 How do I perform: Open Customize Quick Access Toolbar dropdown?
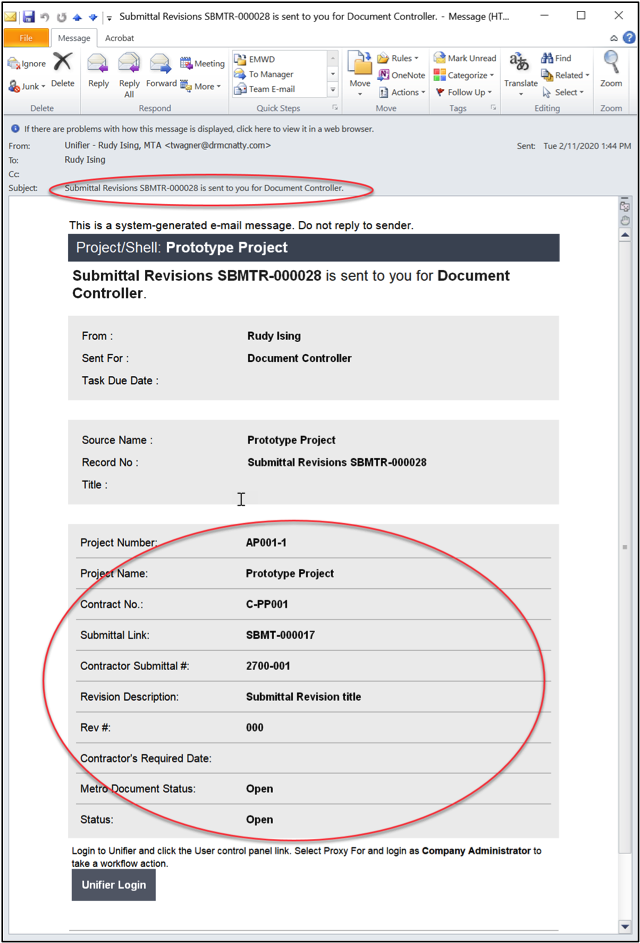point(109,17)
